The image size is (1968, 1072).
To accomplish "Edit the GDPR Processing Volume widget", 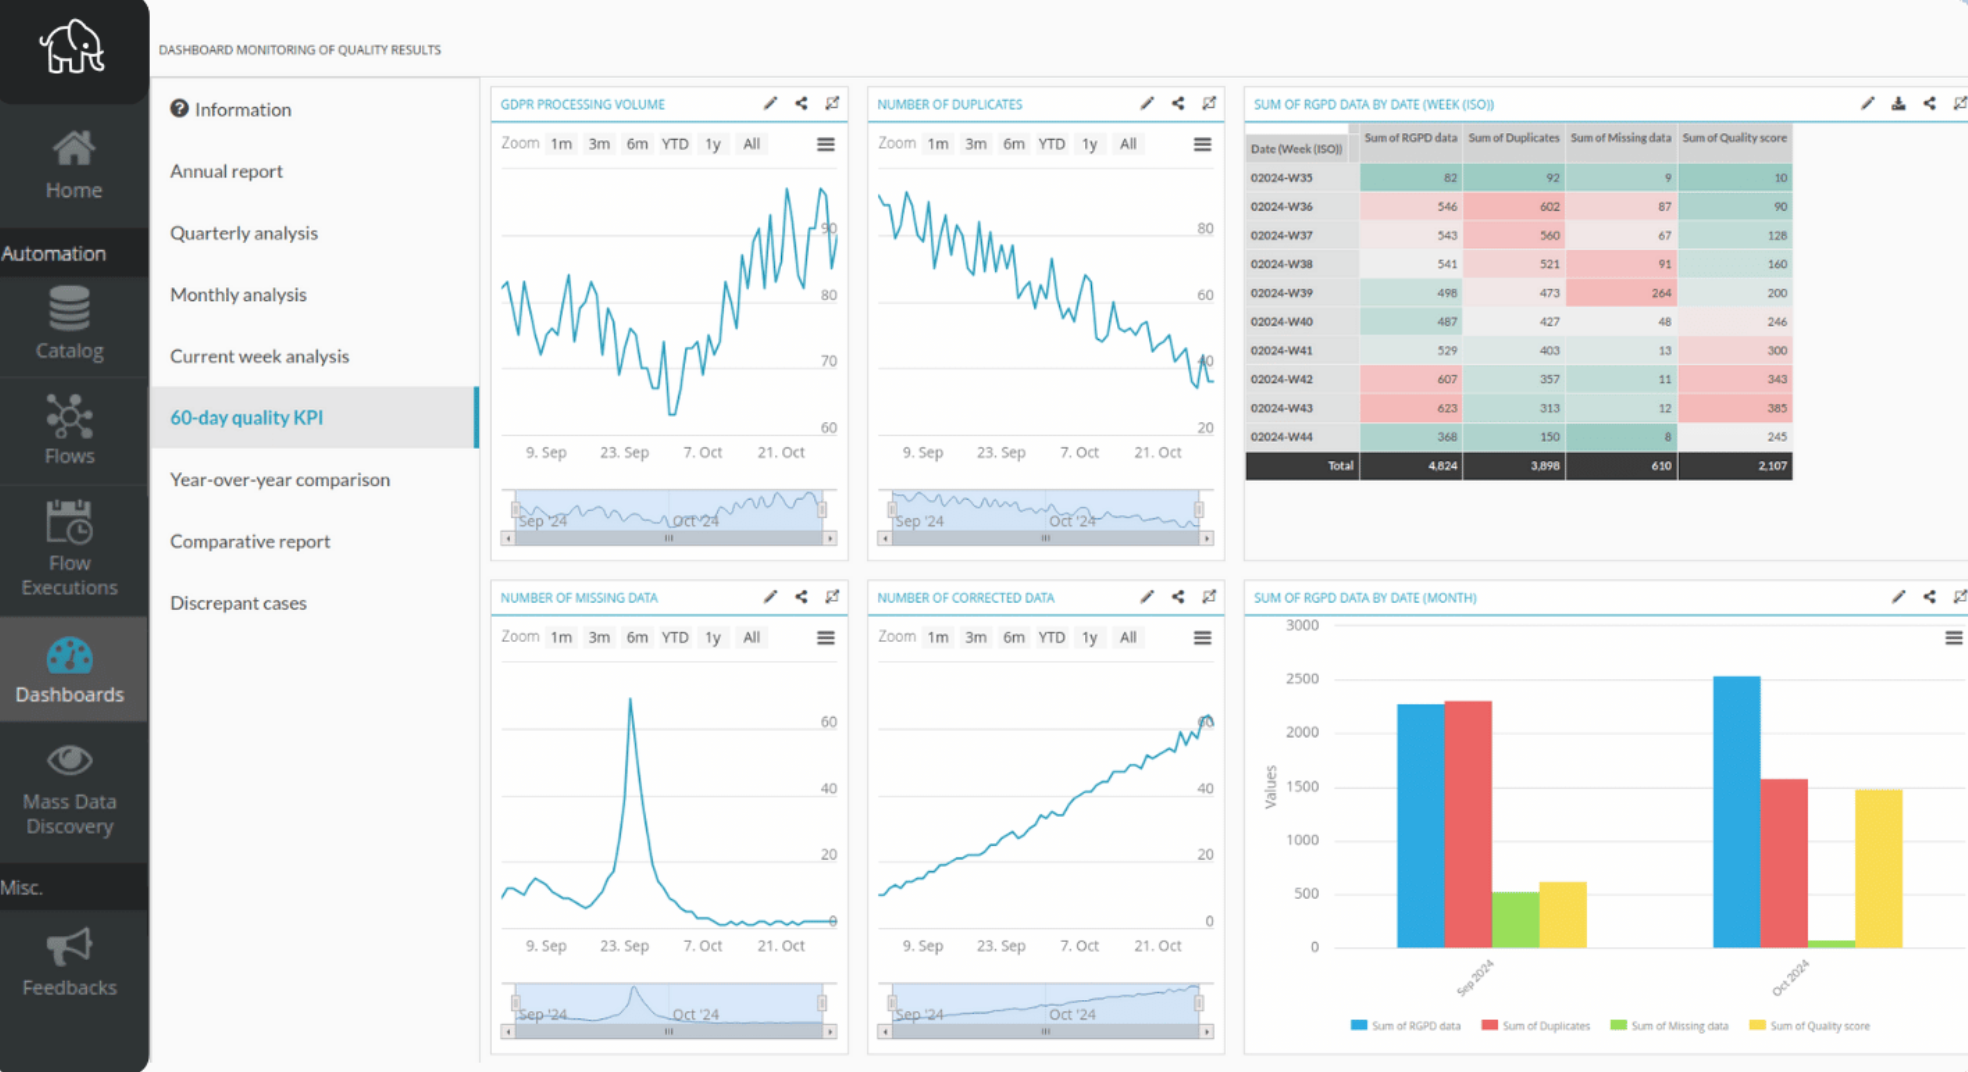I will click(x=770, y=103).
